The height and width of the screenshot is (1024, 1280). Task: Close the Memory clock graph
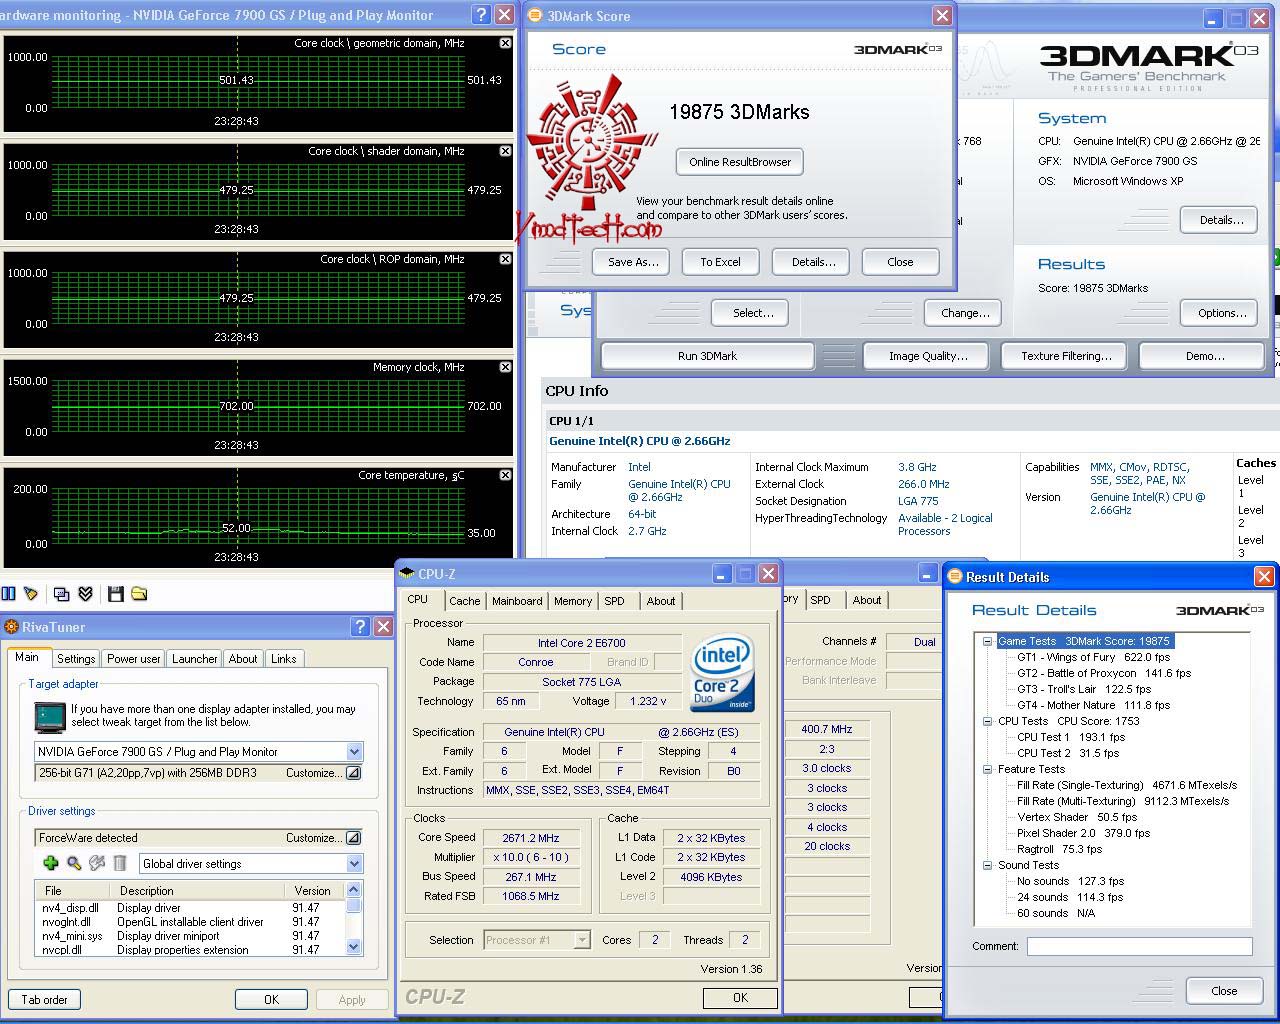pyautogui.click(x=505, y=367)
